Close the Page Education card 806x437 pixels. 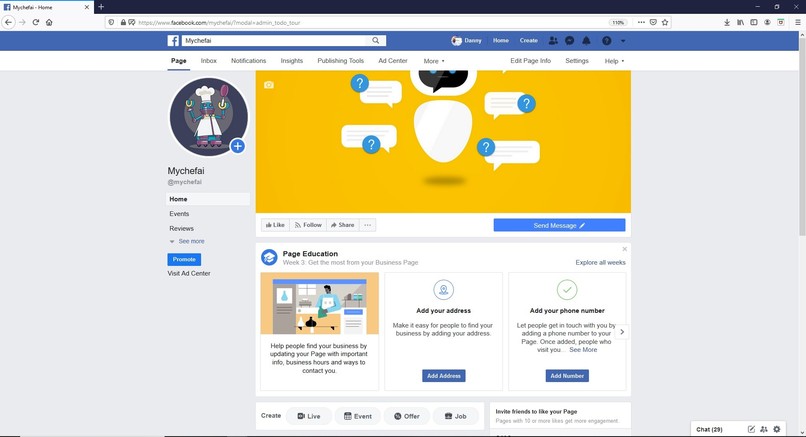(x=625, y=249)
